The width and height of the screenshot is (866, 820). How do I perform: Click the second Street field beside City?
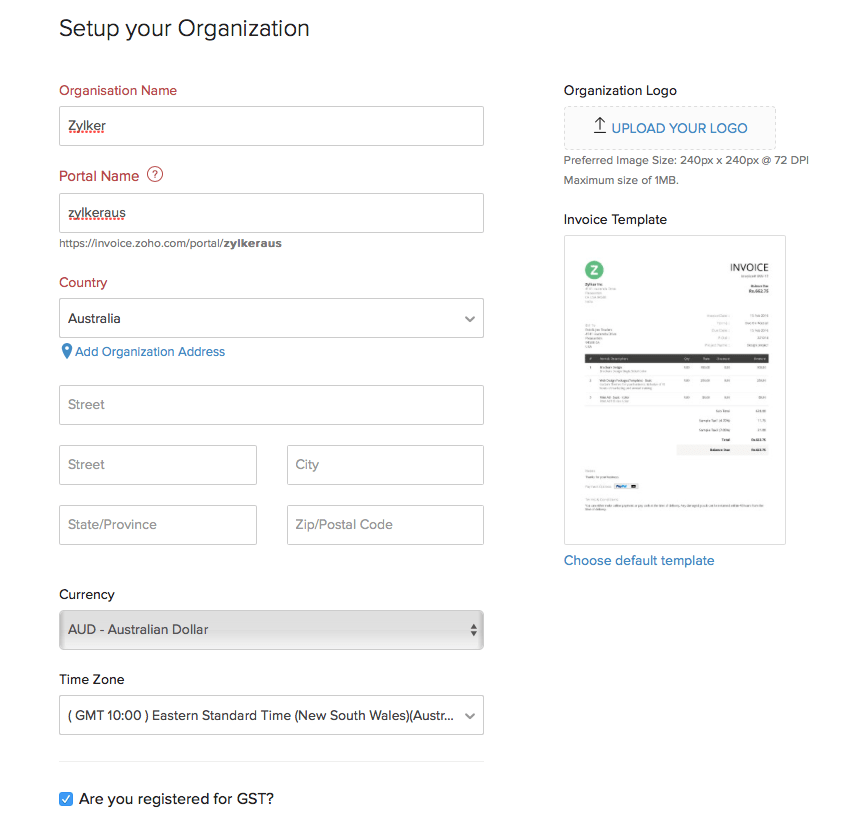(x=158, y=465)
